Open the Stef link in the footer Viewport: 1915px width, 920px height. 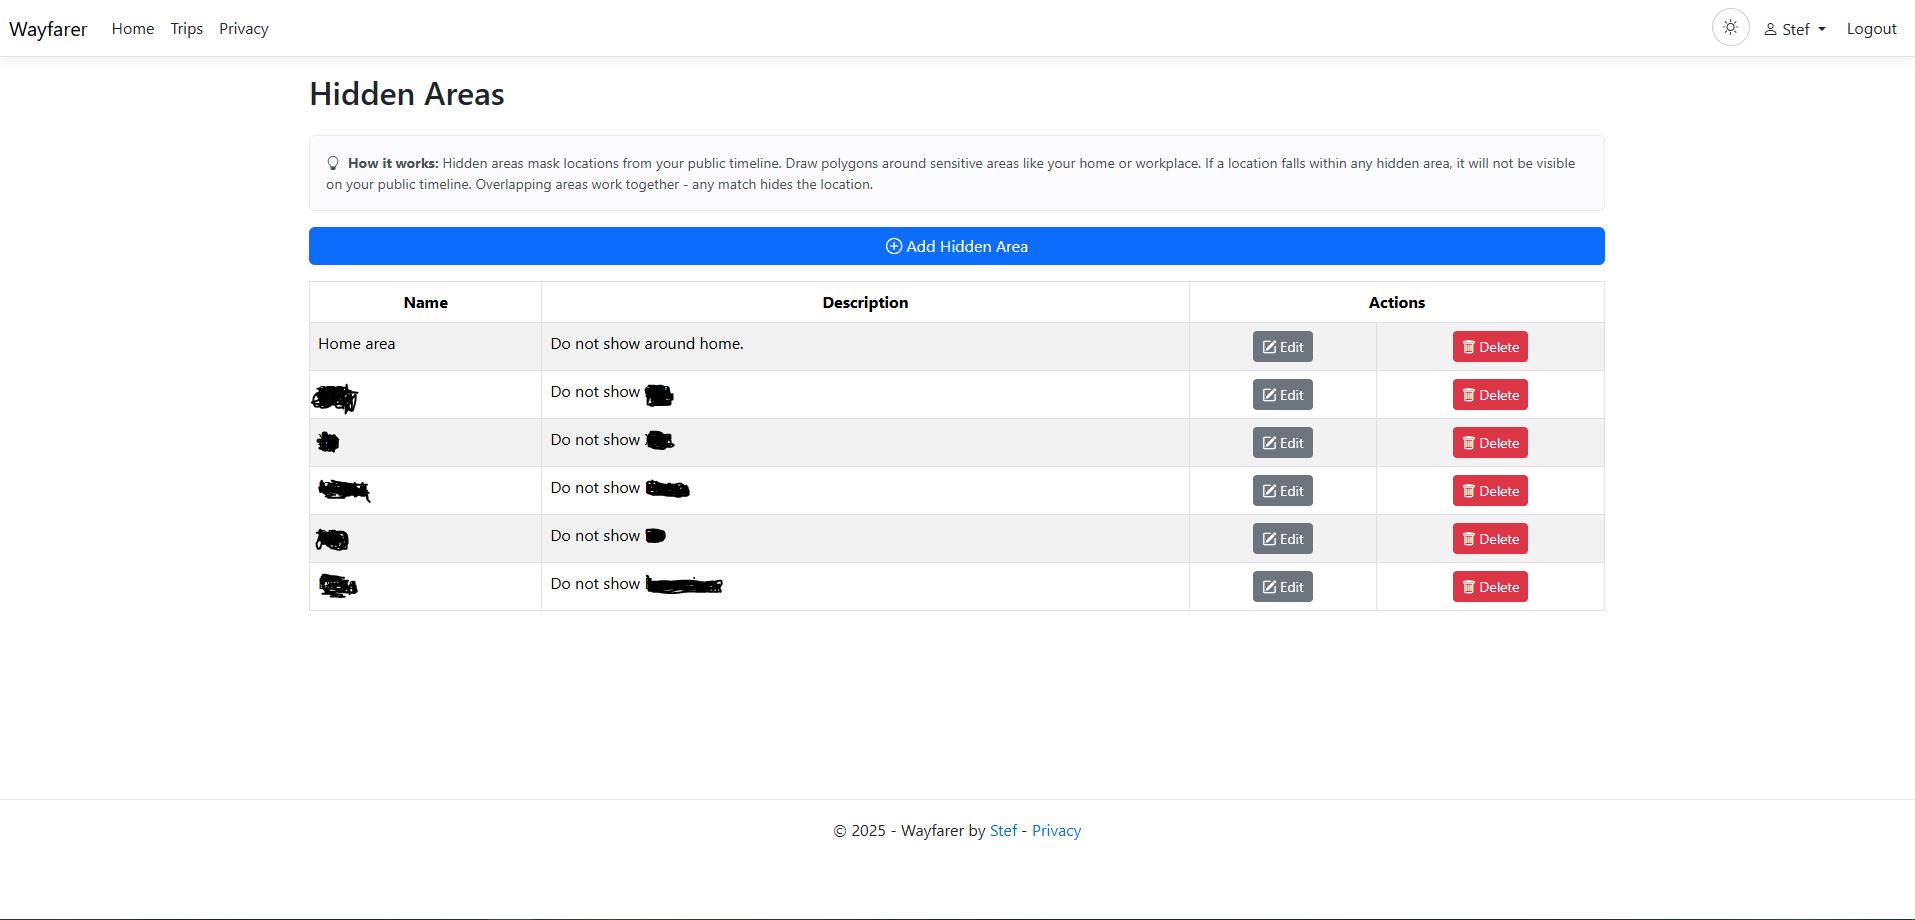1003,830
